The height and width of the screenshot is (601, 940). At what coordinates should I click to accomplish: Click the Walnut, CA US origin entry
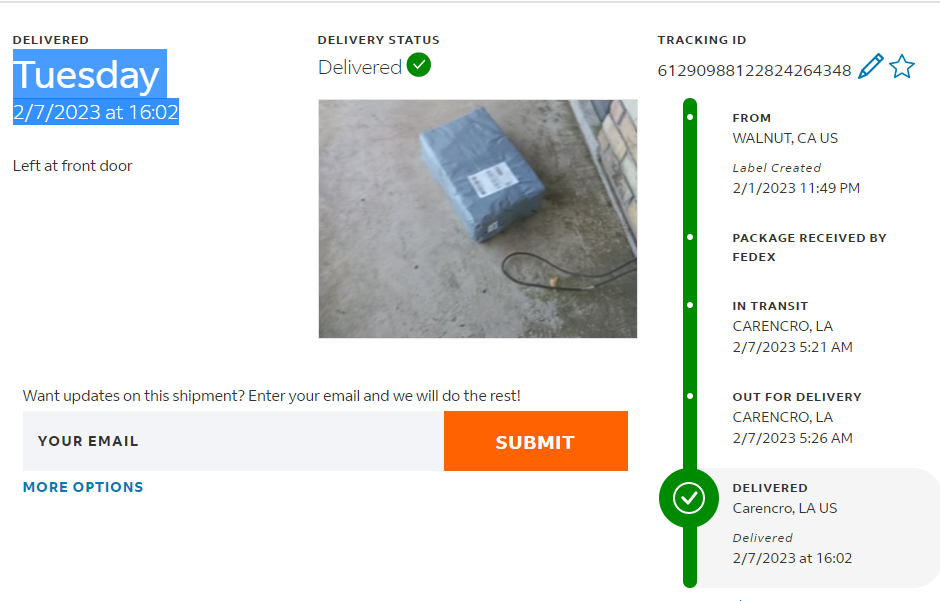[785, 138]
